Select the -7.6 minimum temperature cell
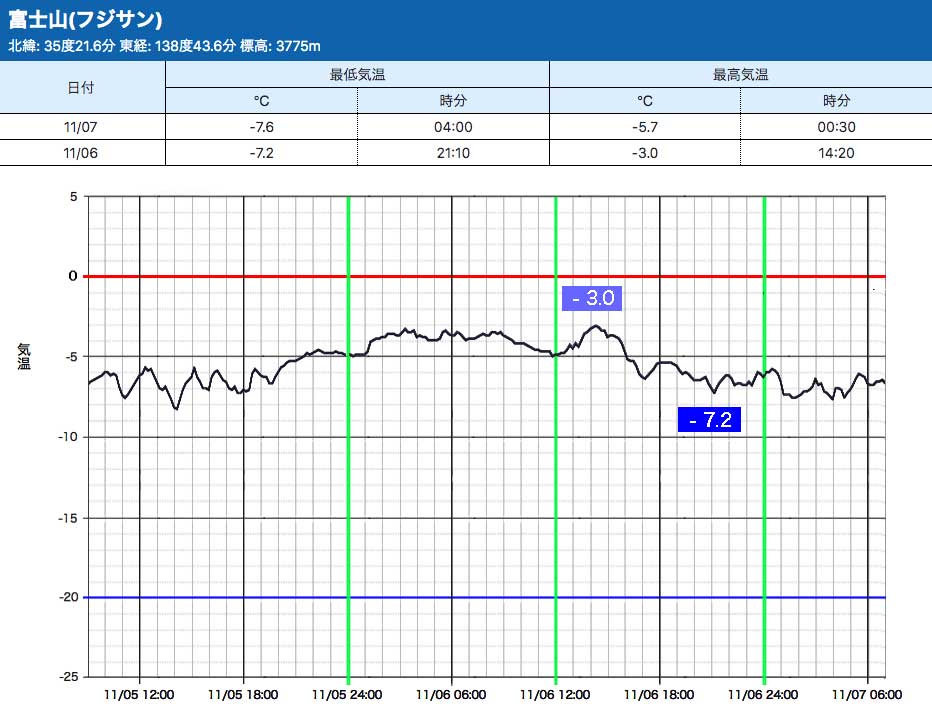This screenshot has height=724, width=932. [x=260, y=127]
